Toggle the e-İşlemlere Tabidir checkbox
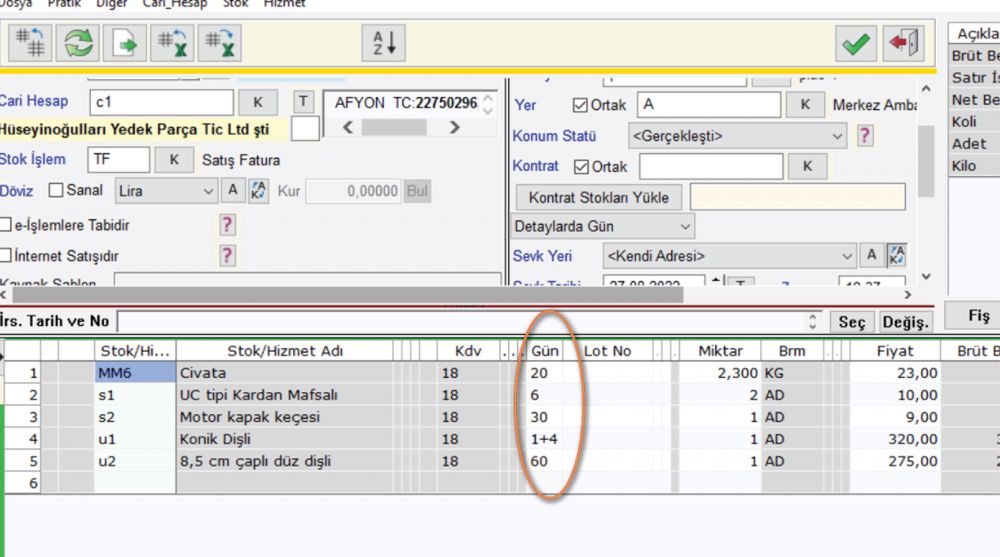The height and width of the screenshot is (557, 1000). point(7,225)
